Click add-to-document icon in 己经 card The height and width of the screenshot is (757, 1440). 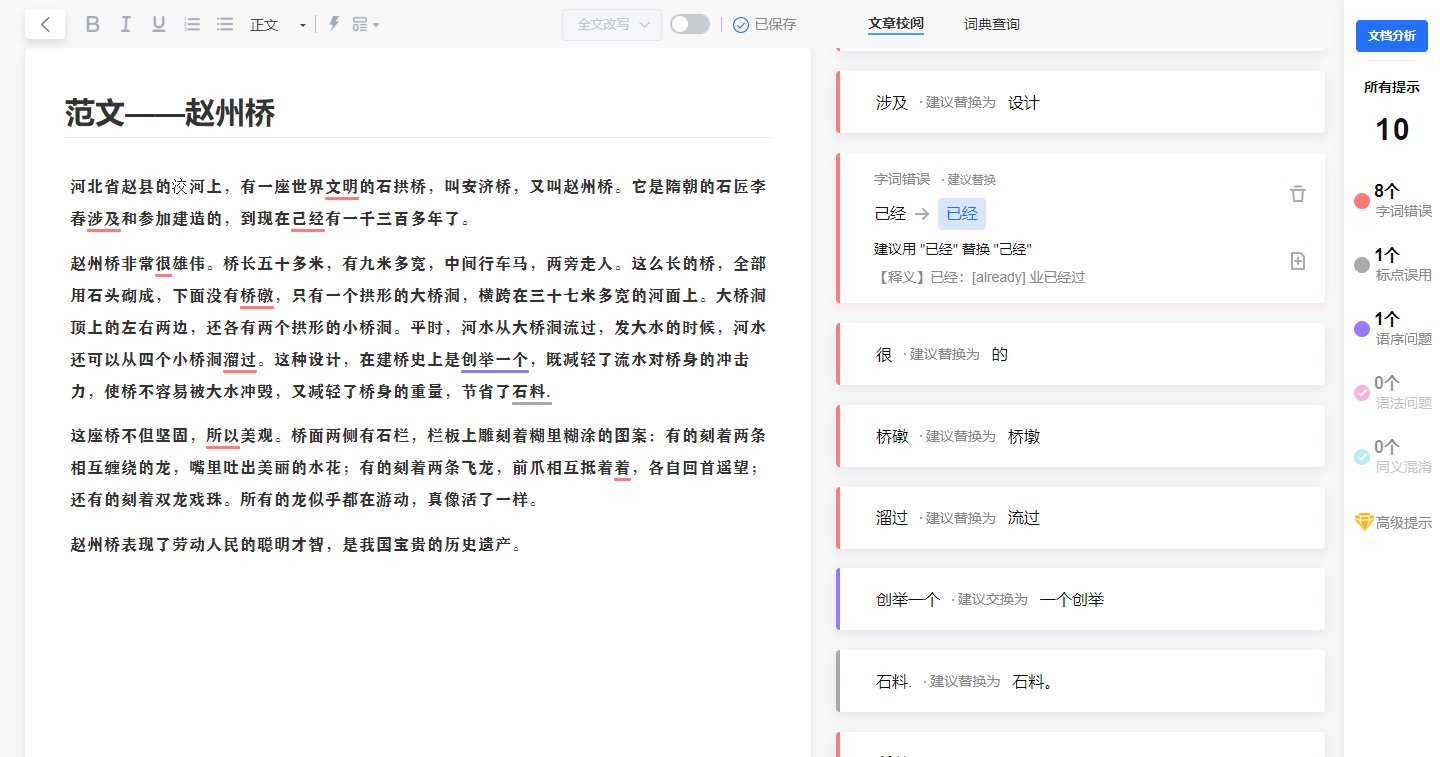[1298, 261]
